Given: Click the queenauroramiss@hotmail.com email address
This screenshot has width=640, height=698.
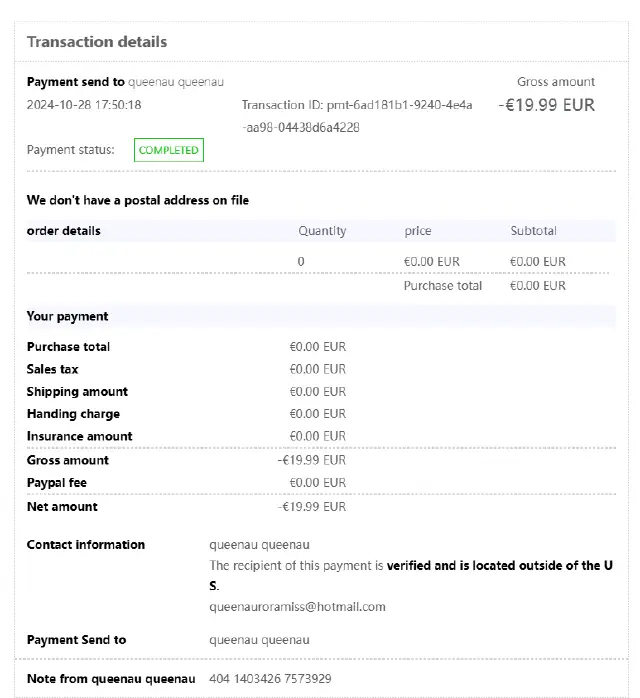Looking at the screenshot, I should [x=297, y=606].
